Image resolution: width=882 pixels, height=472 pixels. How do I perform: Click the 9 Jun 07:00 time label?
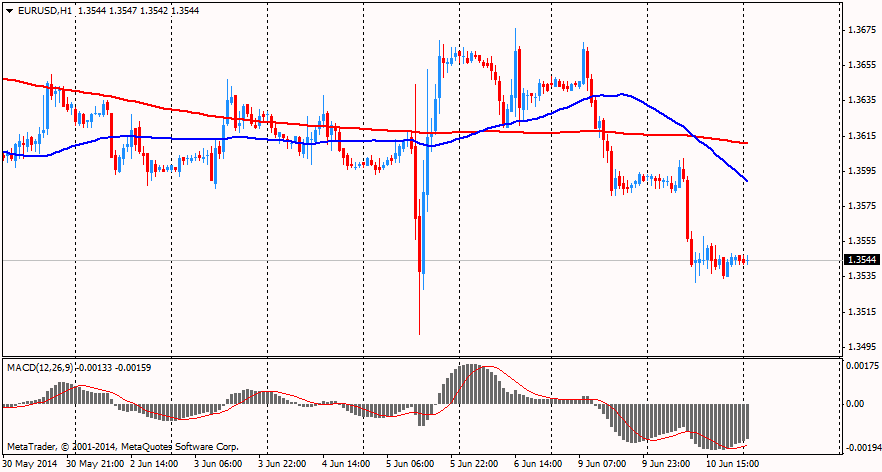click(603, 464)
